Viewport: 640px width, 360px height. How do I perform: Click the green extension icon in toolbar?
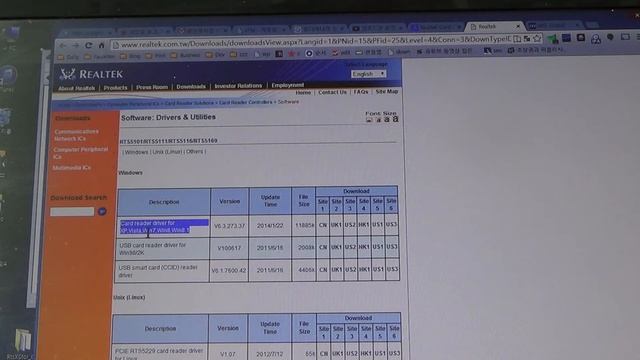553,39
